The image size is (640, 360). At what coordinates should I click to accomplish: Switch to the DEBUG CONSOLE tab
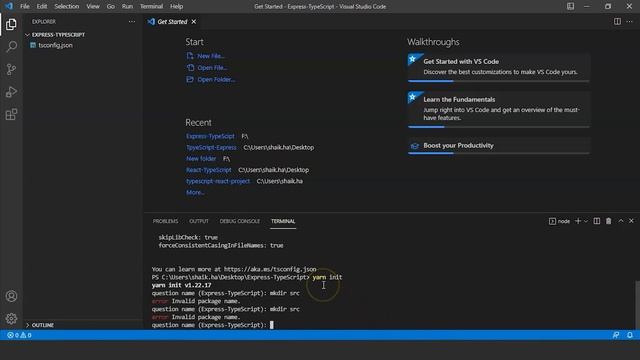(240, 221)
